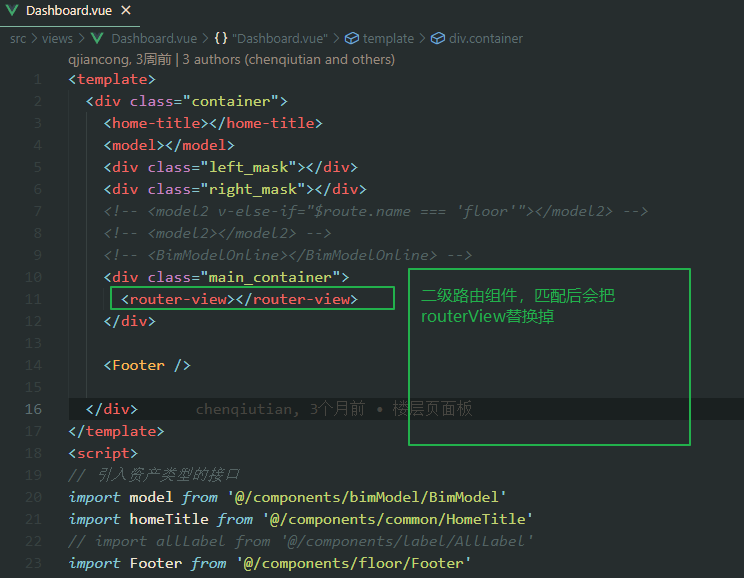Viewport: 744px width, 578px height.
Task: Open the div.container breadcrumb segment
Action: 486,38
